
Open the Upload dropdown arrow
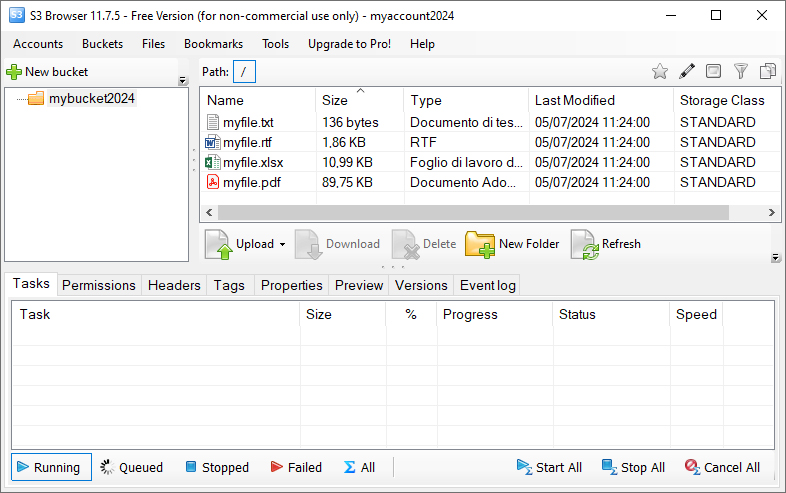(282, 245)
